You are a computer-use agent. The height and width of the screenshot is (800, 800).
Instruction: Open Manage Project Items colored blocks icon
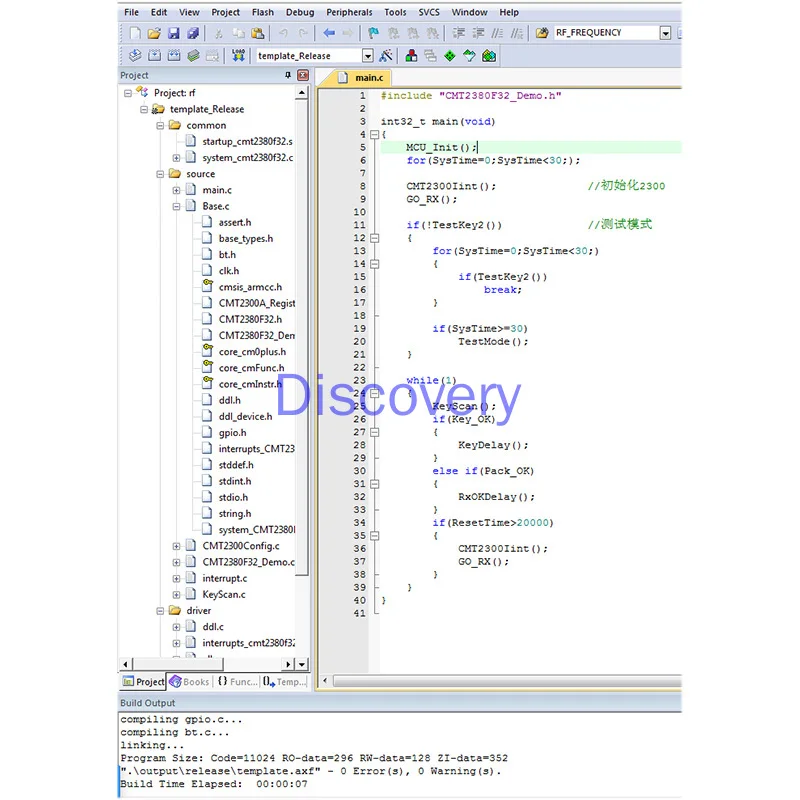[411, 56]
